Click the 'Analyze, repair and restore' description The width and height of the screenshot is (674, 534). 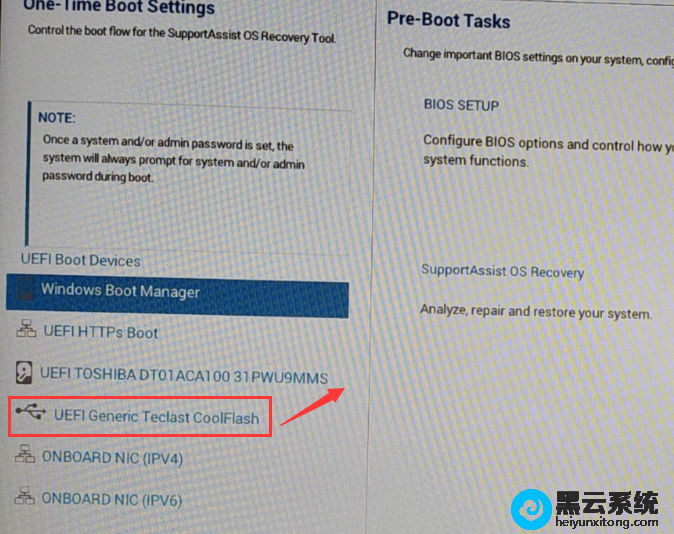point(536,312)
